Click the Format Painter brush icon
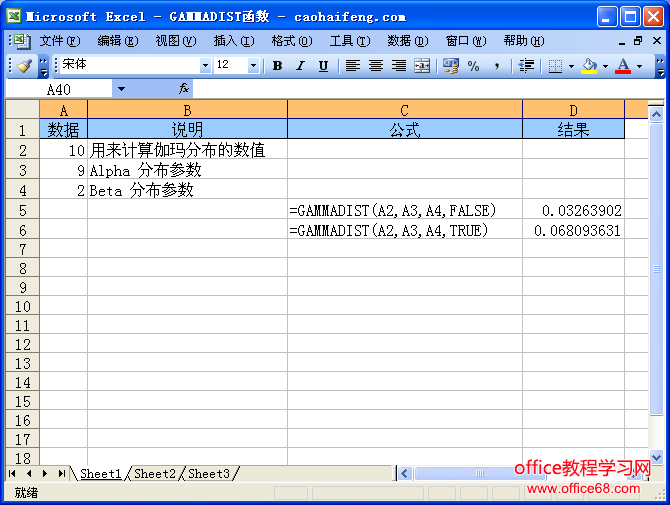The width and height of the screenshot is (670, 505). pos(24,66)
